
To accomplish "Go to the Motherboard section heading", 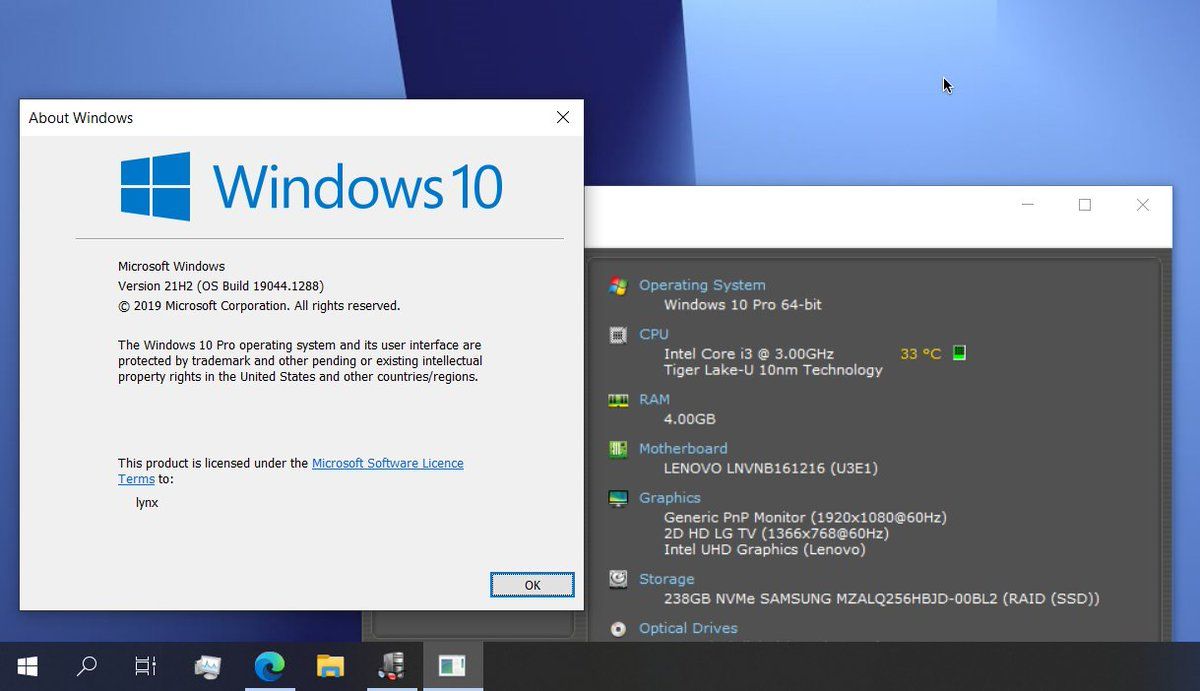I will tap(683, 448).
